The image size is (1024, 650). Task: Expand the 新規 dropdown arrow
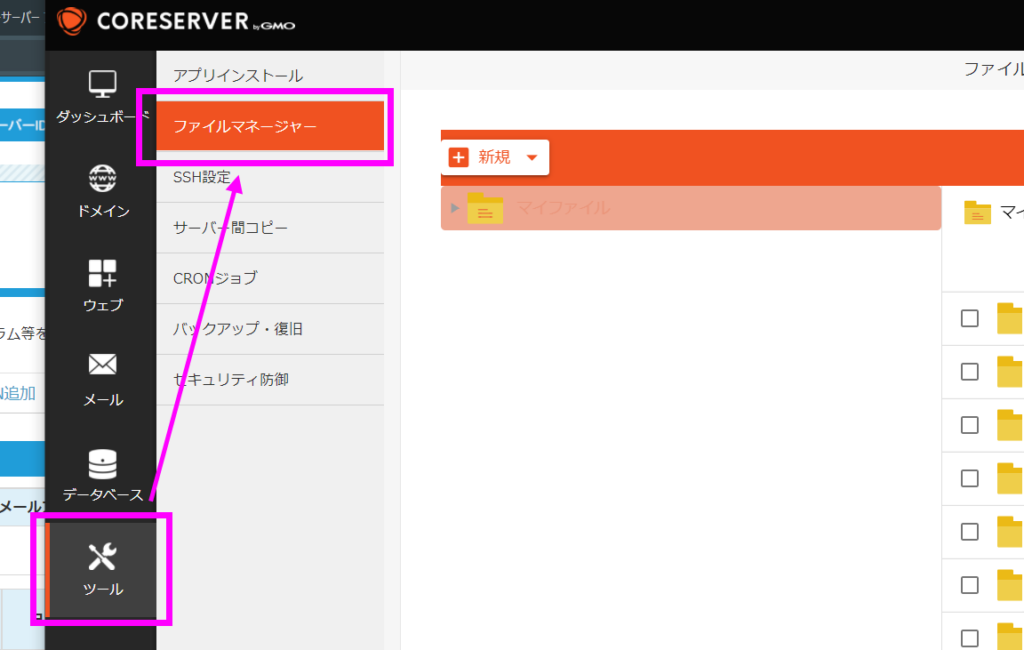click(532, 157)
